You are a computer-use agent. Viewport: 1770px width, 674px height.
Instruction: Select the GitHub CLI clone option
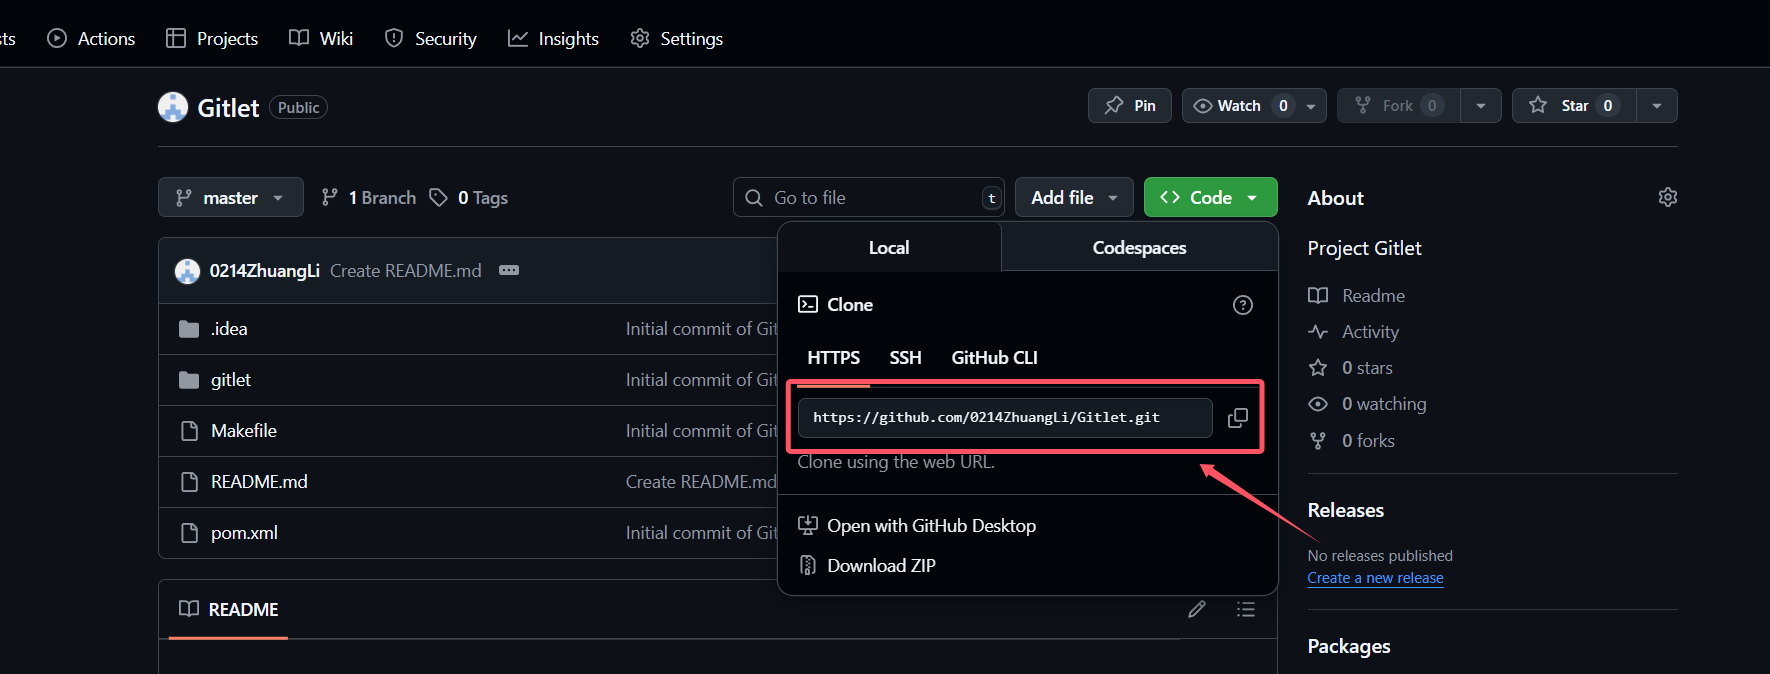click(x=994, y=358)
